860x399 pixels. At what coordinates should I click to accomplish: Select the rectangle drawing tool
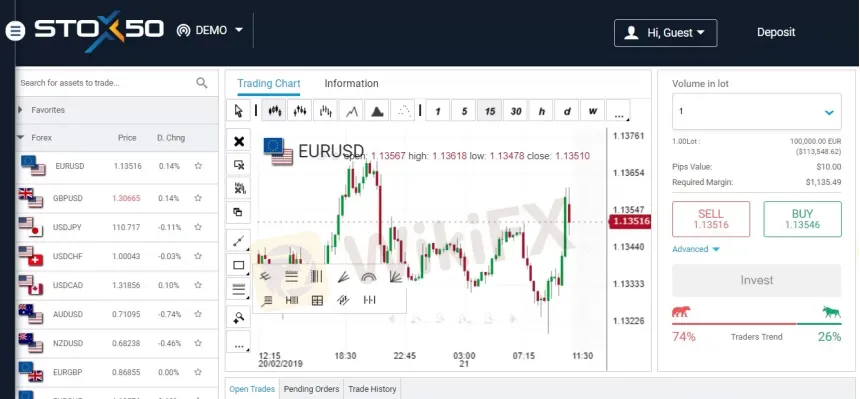pyautogui.click(x=239, y=265)
